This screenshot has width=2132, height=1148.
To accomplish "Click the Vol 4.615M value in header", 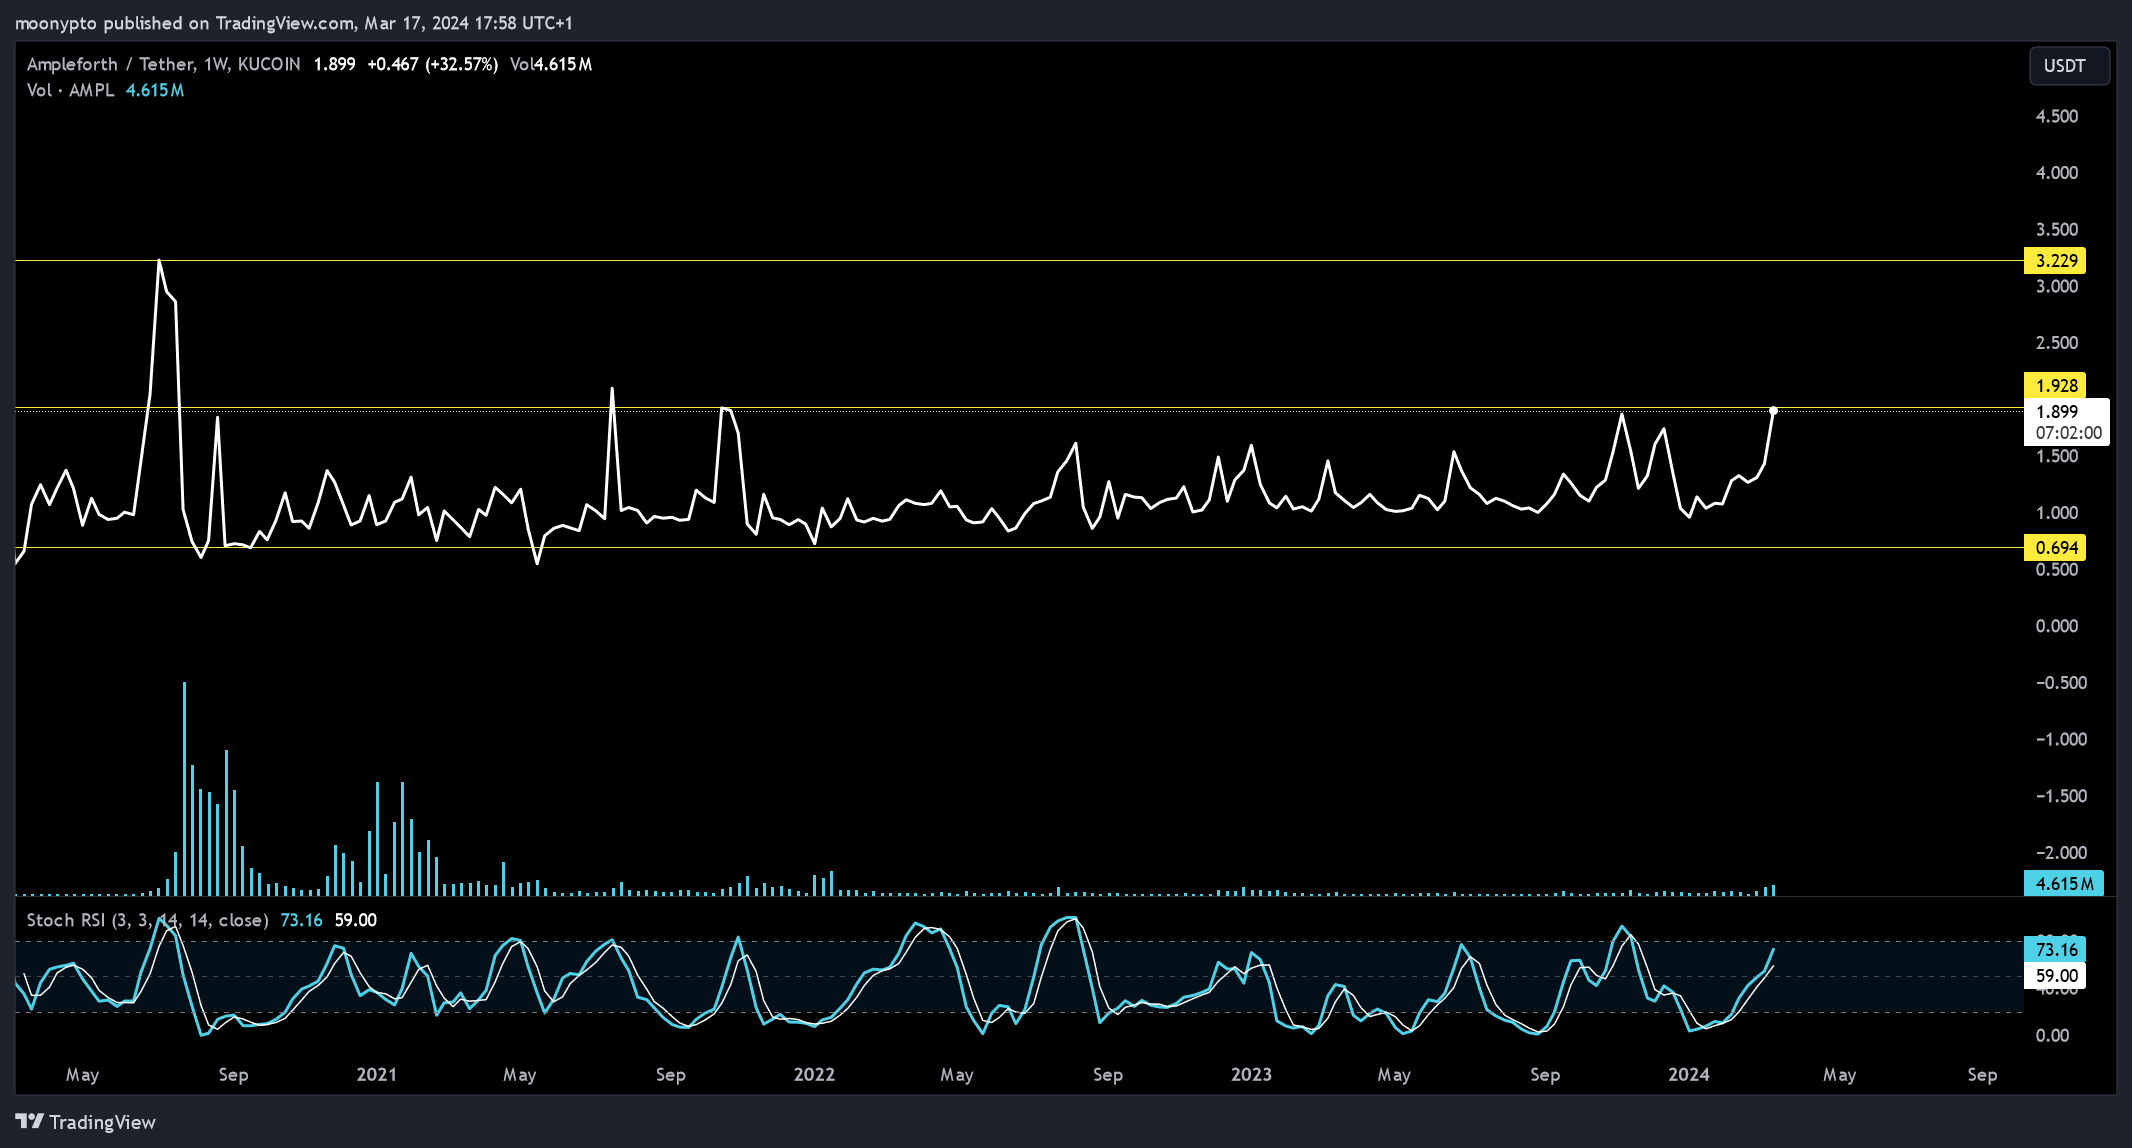I will 551,64.
